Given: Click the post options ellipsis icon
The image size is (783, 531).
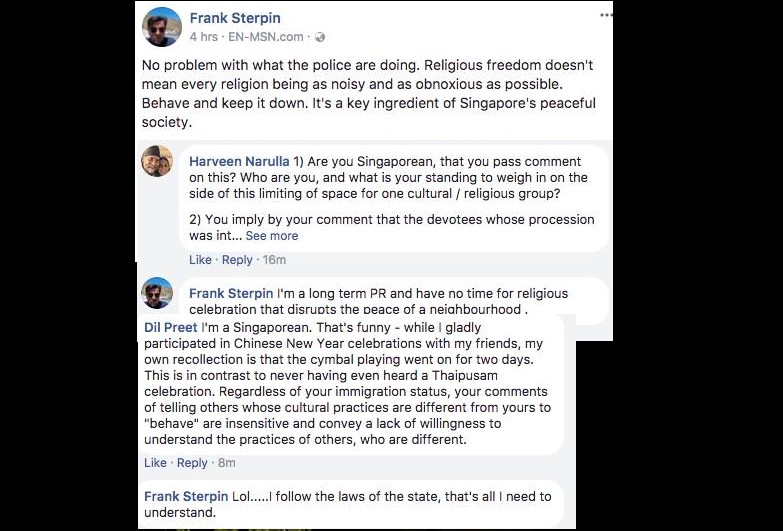Looking at the screenshot, I should [606, 15].
